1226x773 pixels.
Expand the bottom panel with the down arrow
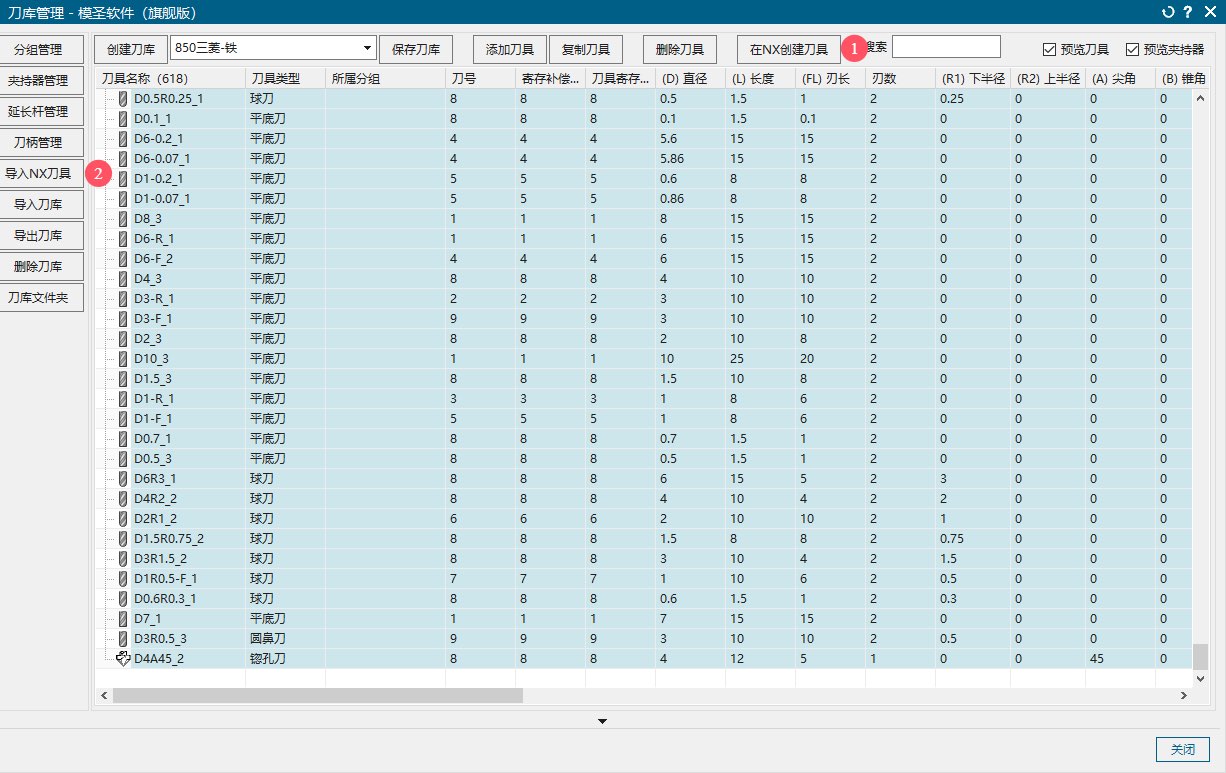(602, 720)
